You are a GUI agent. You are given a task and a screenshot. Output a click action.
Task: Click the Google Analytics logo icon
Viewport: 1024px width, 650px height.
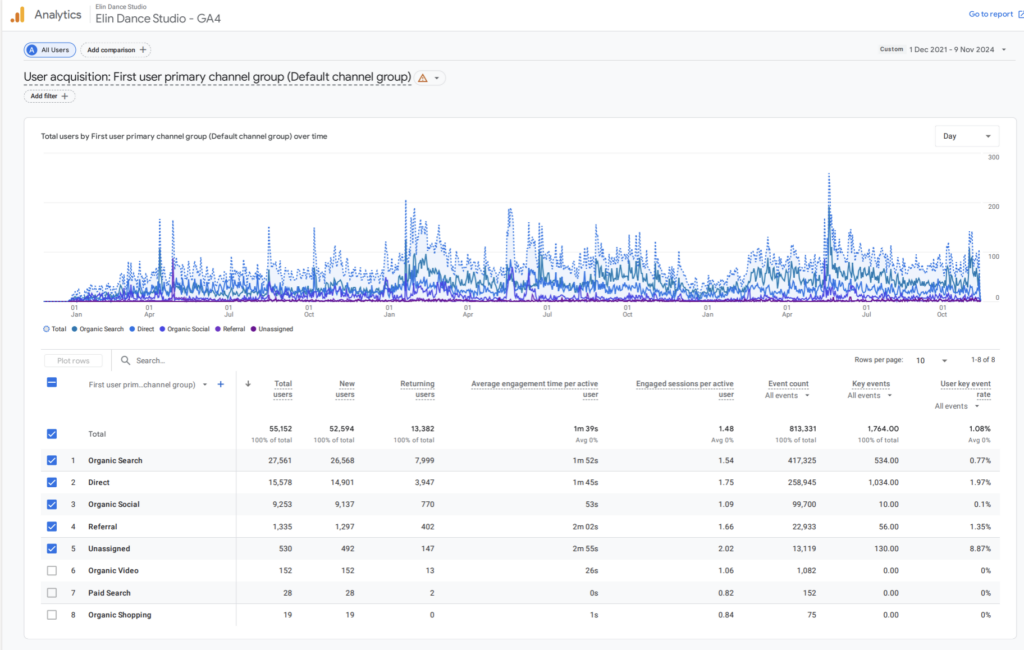click(17, 14)
